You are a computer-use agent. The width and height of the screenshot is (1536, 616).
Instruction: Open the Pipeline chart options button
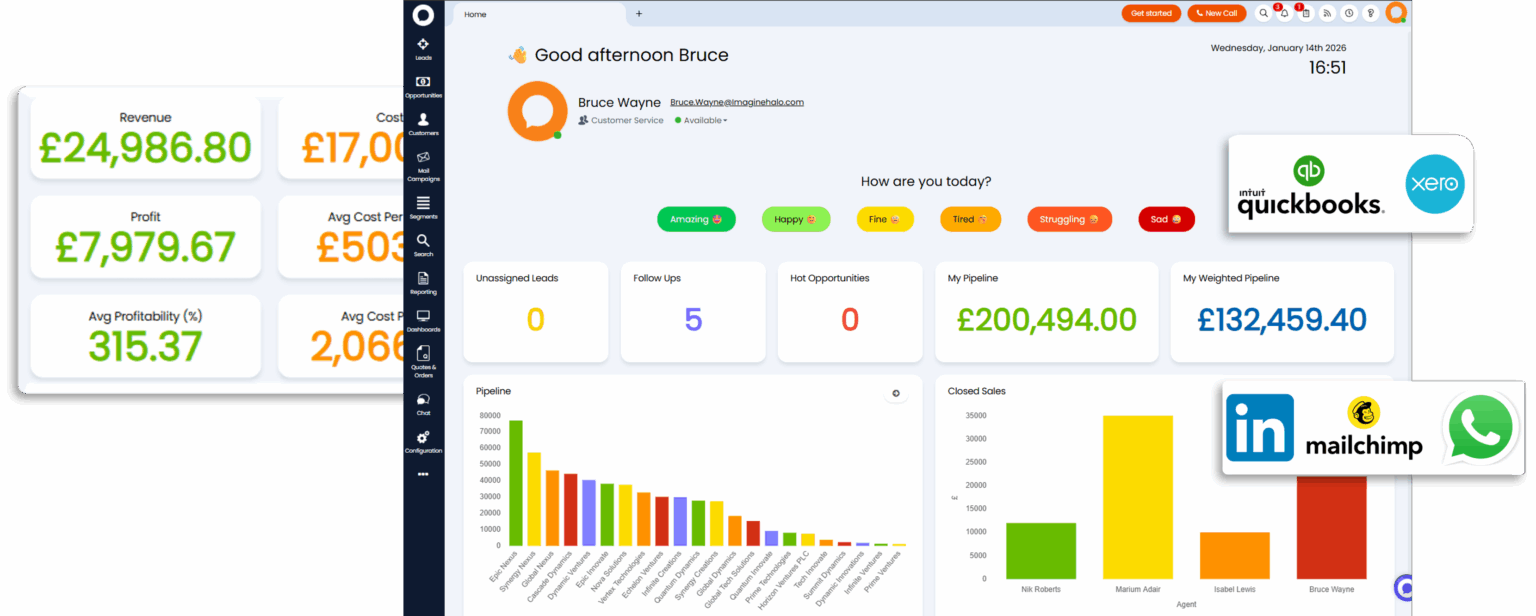click(895, 393)
